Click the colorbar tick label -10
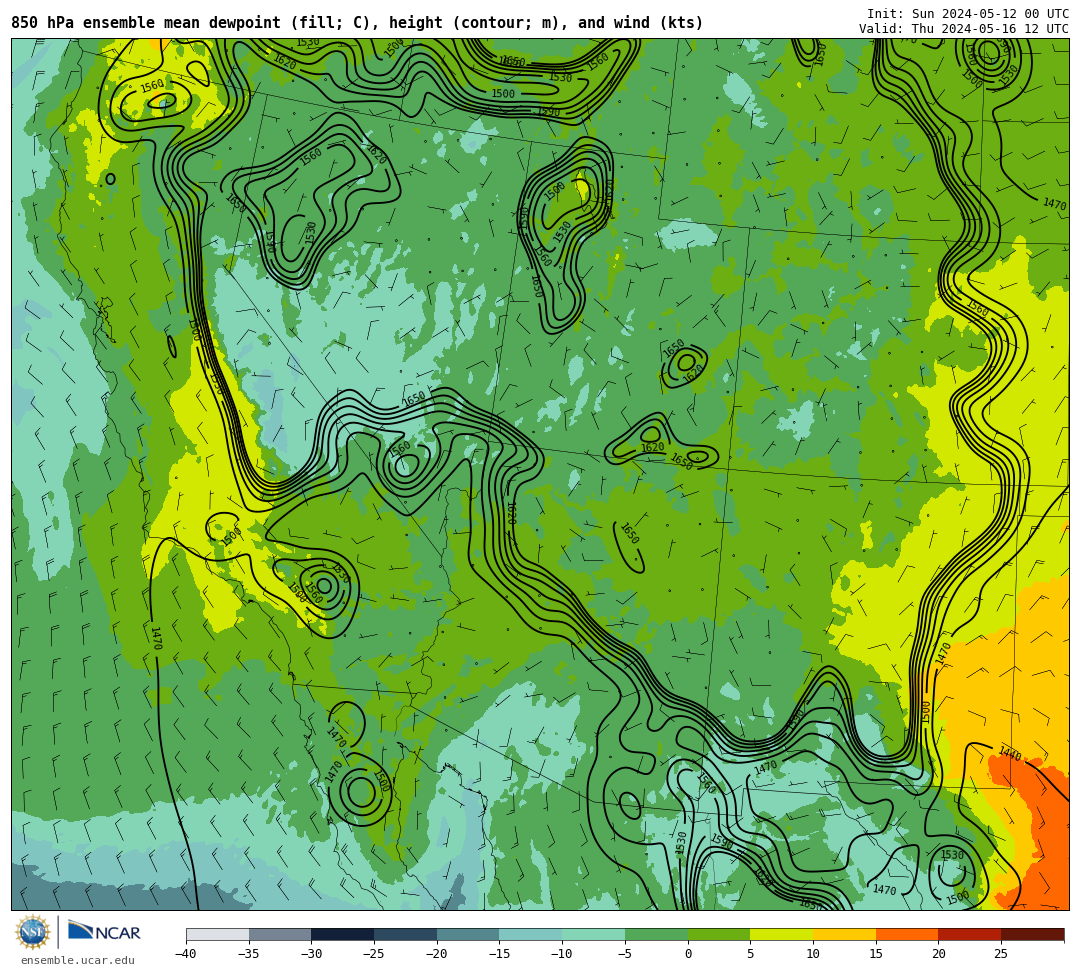The width and height of the screenshot is (1080, 973). (562, 954)
